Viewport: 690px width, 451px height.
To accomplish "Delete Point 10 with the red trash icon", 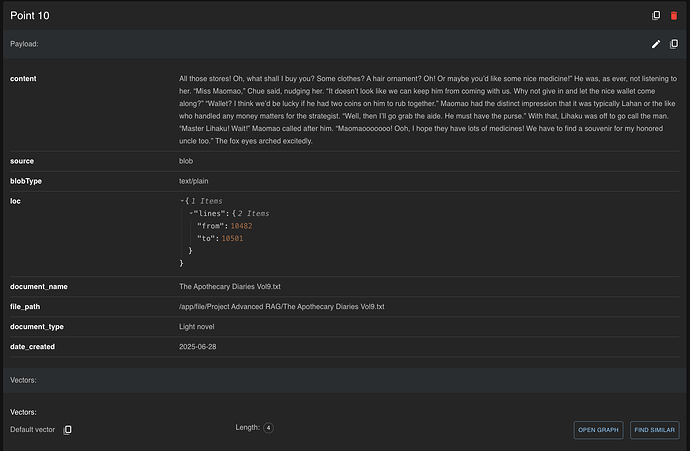I will click(x=674, y=15).
